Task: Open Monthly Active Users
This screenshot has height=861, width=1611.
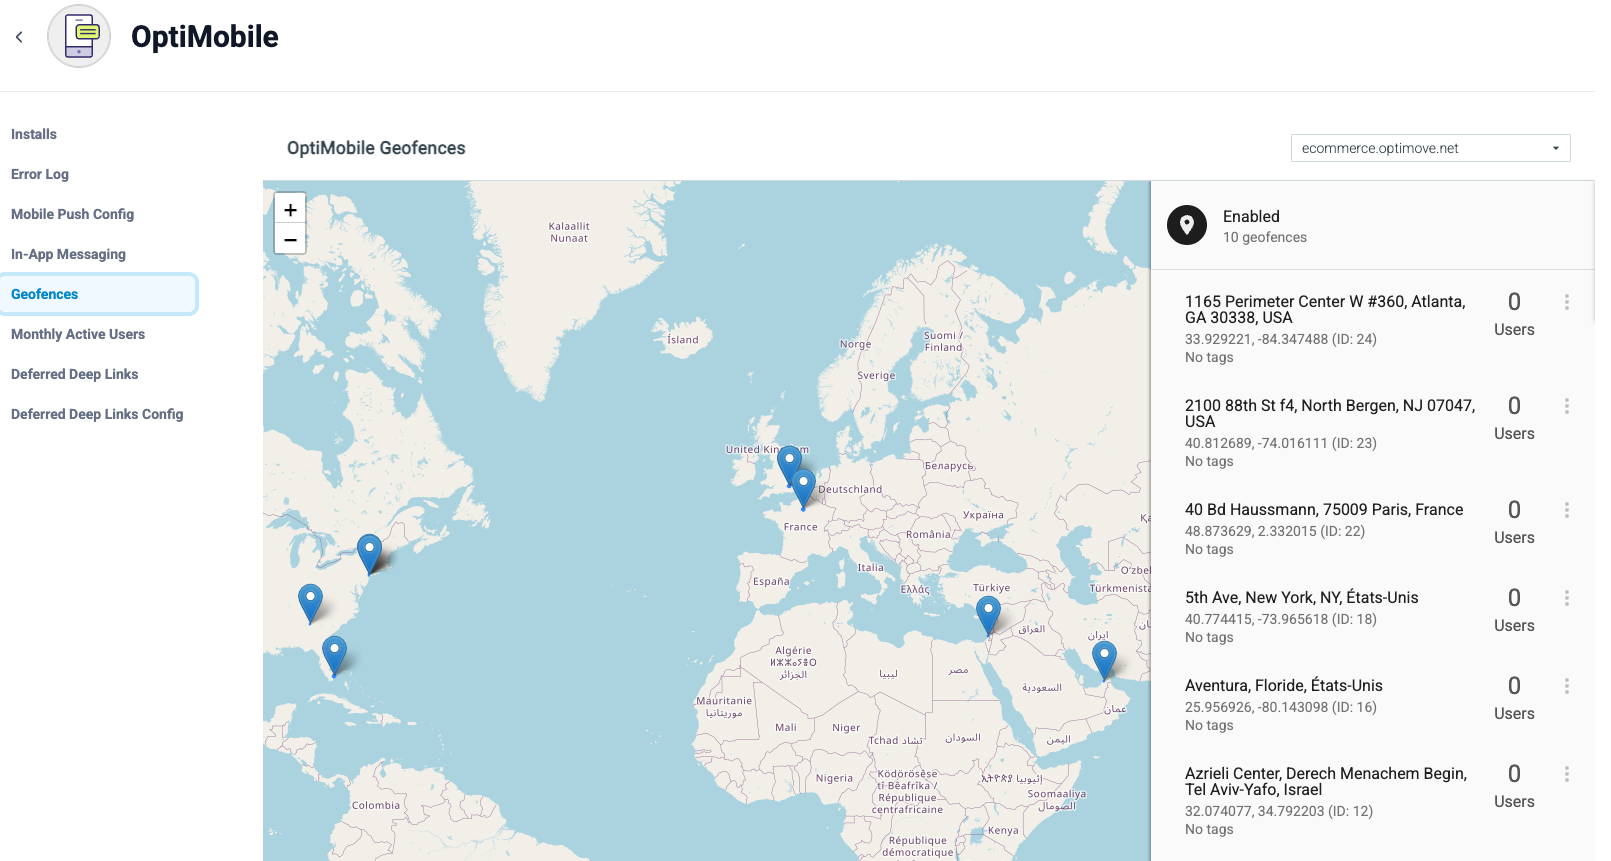Action: [78, 334]
